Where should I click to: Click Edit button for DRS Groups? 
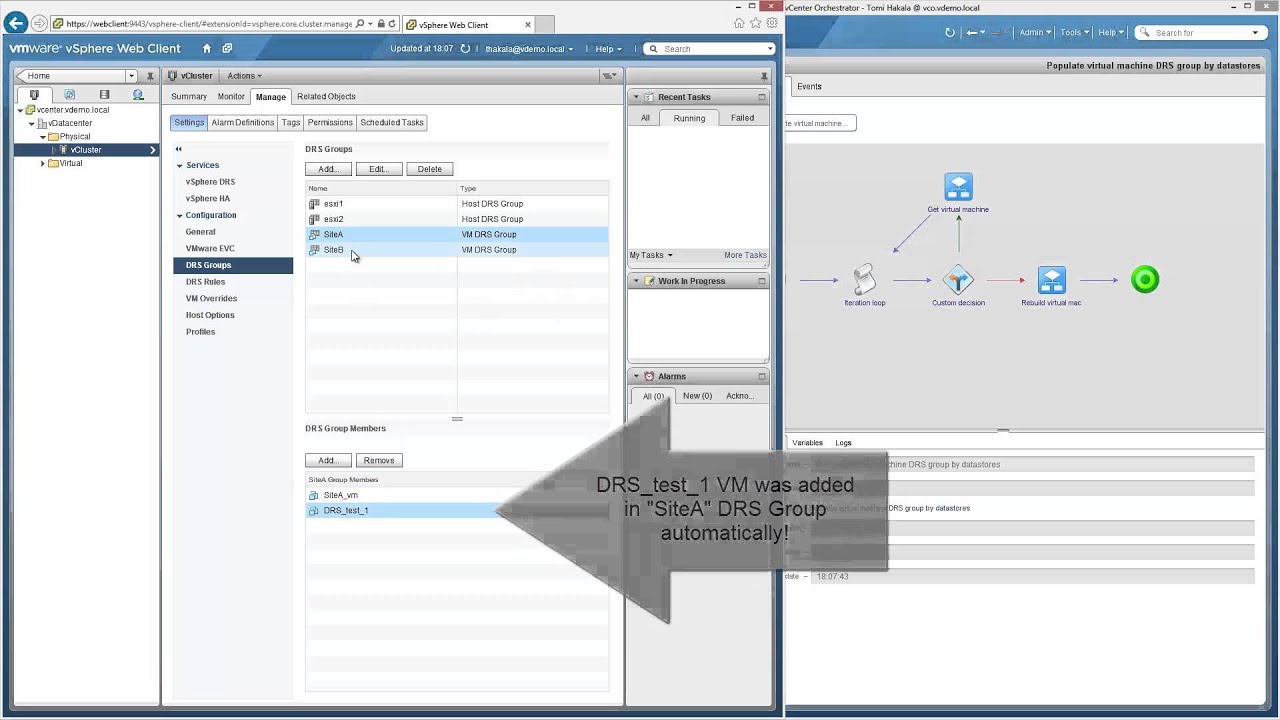click(379, 169)
